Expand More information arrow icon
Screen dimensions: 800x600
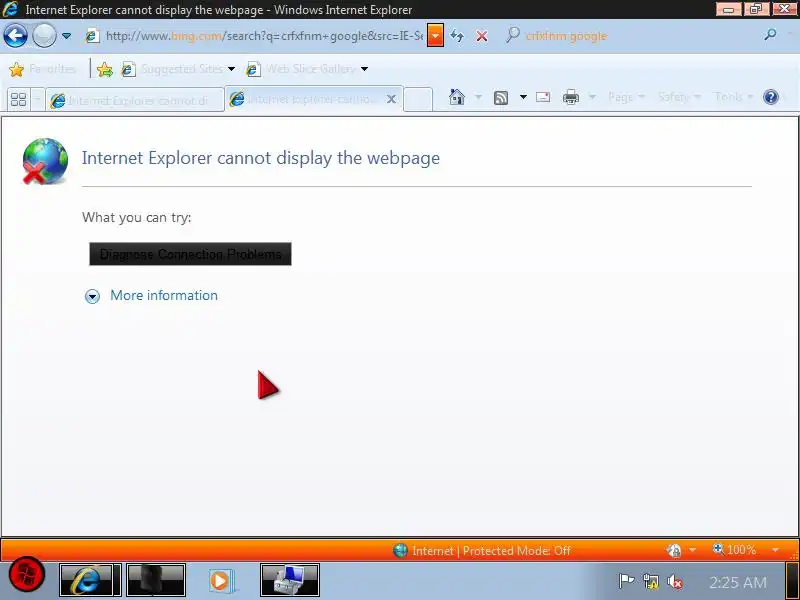tap(92, 296)
